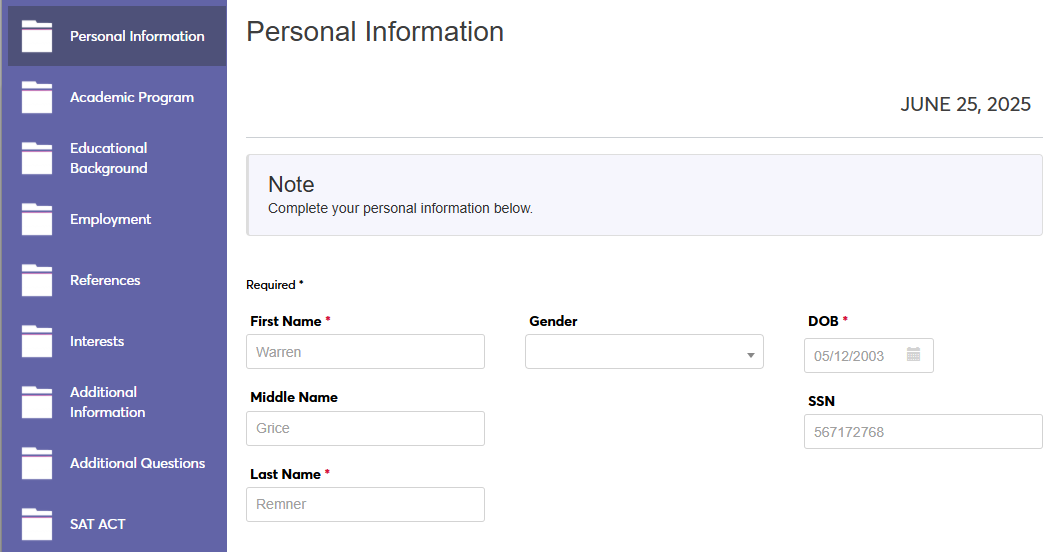
Task: Click the First Name input field
Action: 365,352
